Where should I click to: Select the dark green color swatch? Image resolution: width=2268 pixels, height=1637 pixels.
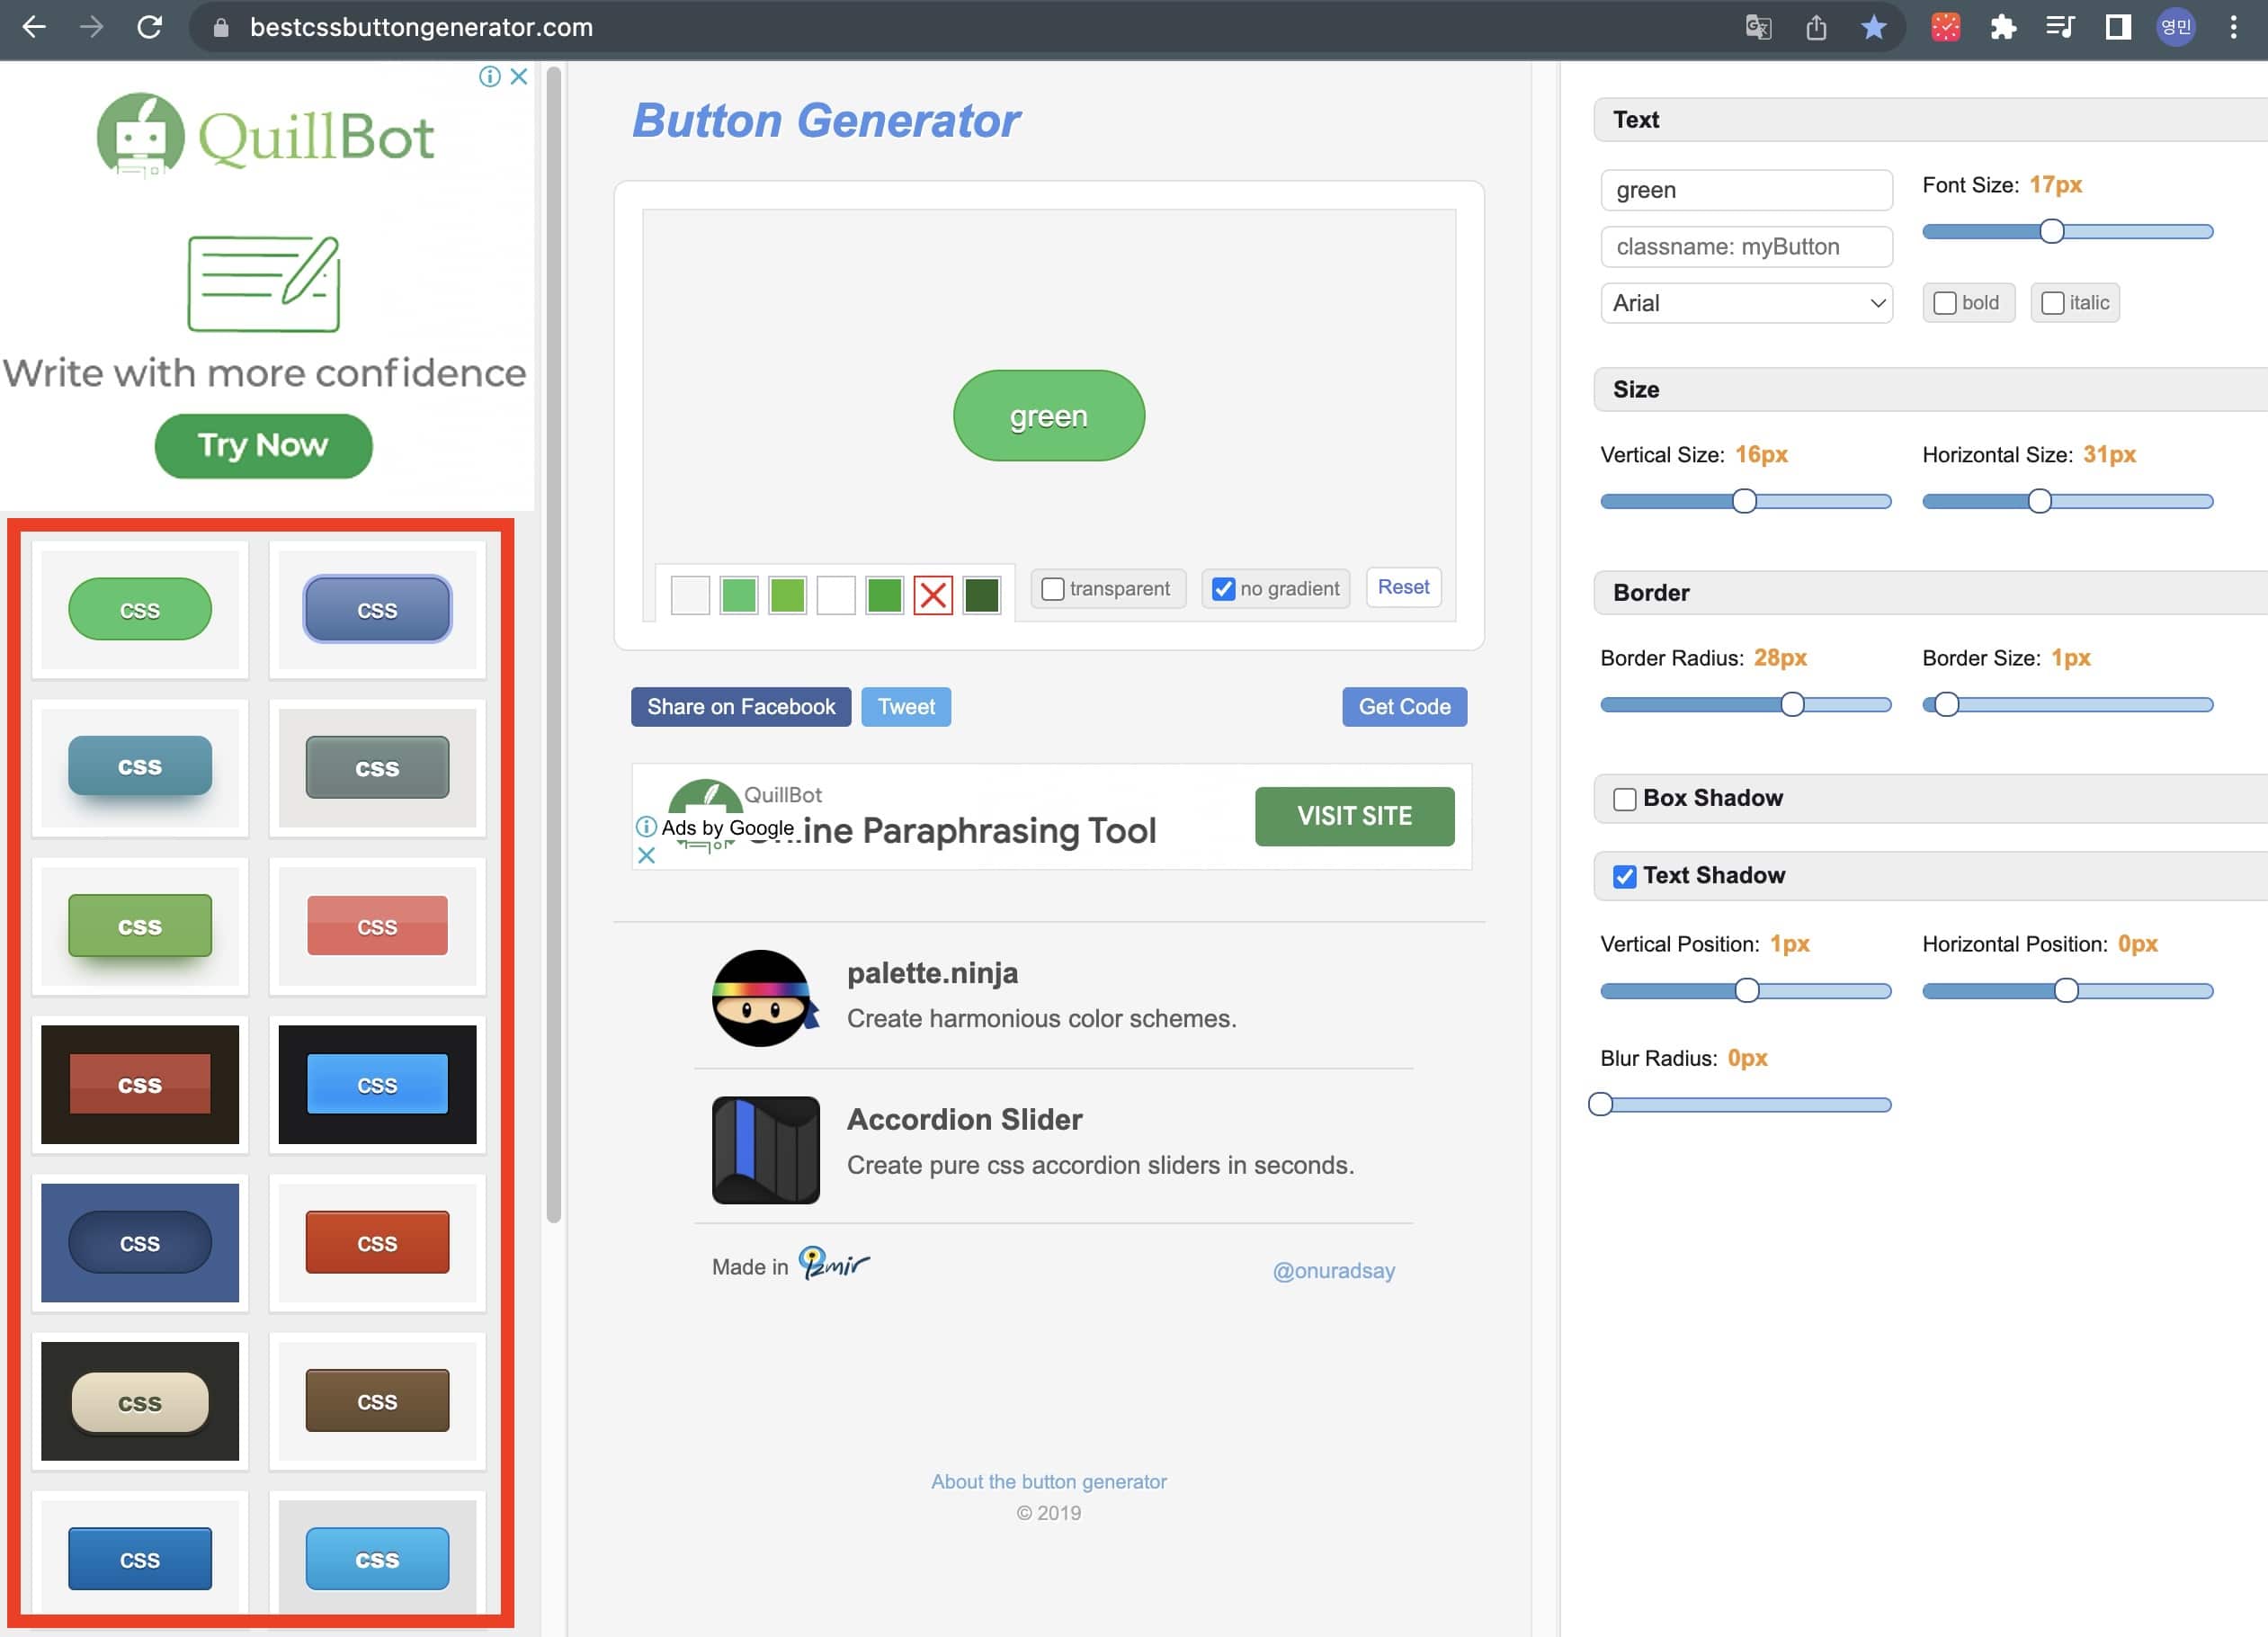pos(981,596)
